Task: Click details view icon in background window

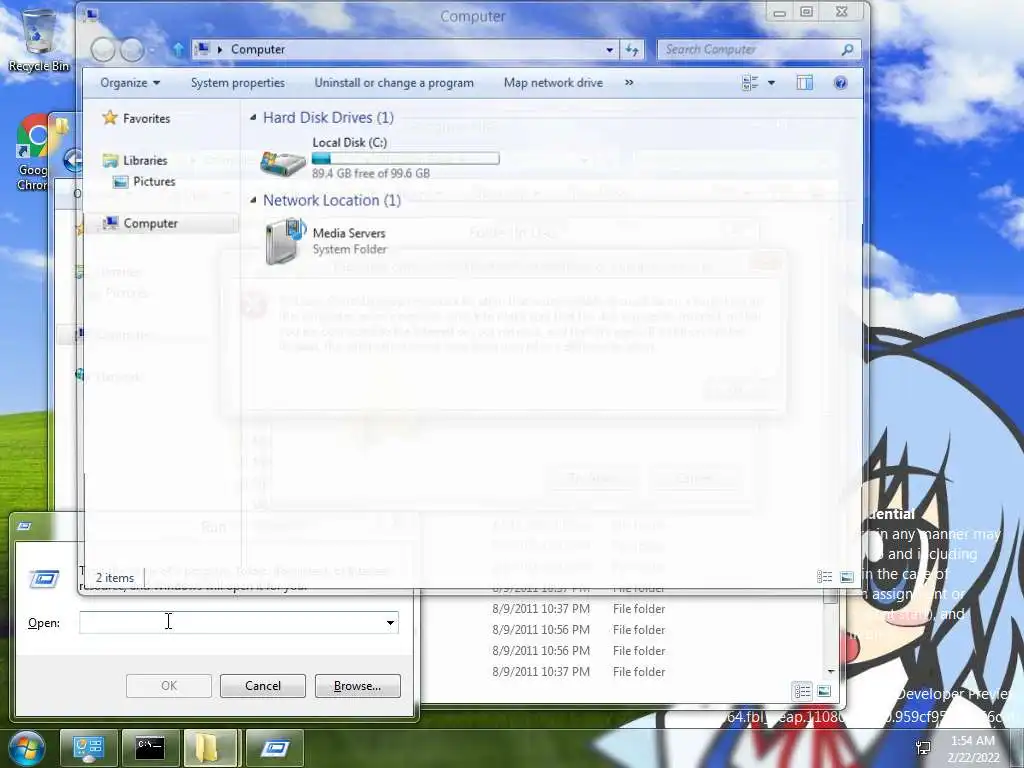Action: 802,691
